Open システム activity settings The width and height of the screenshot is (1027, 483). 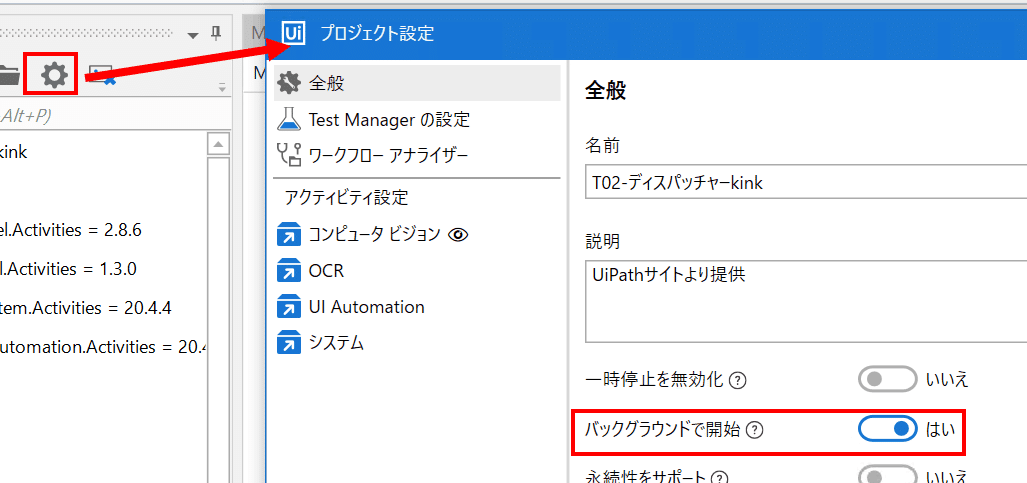click(417, 343)
